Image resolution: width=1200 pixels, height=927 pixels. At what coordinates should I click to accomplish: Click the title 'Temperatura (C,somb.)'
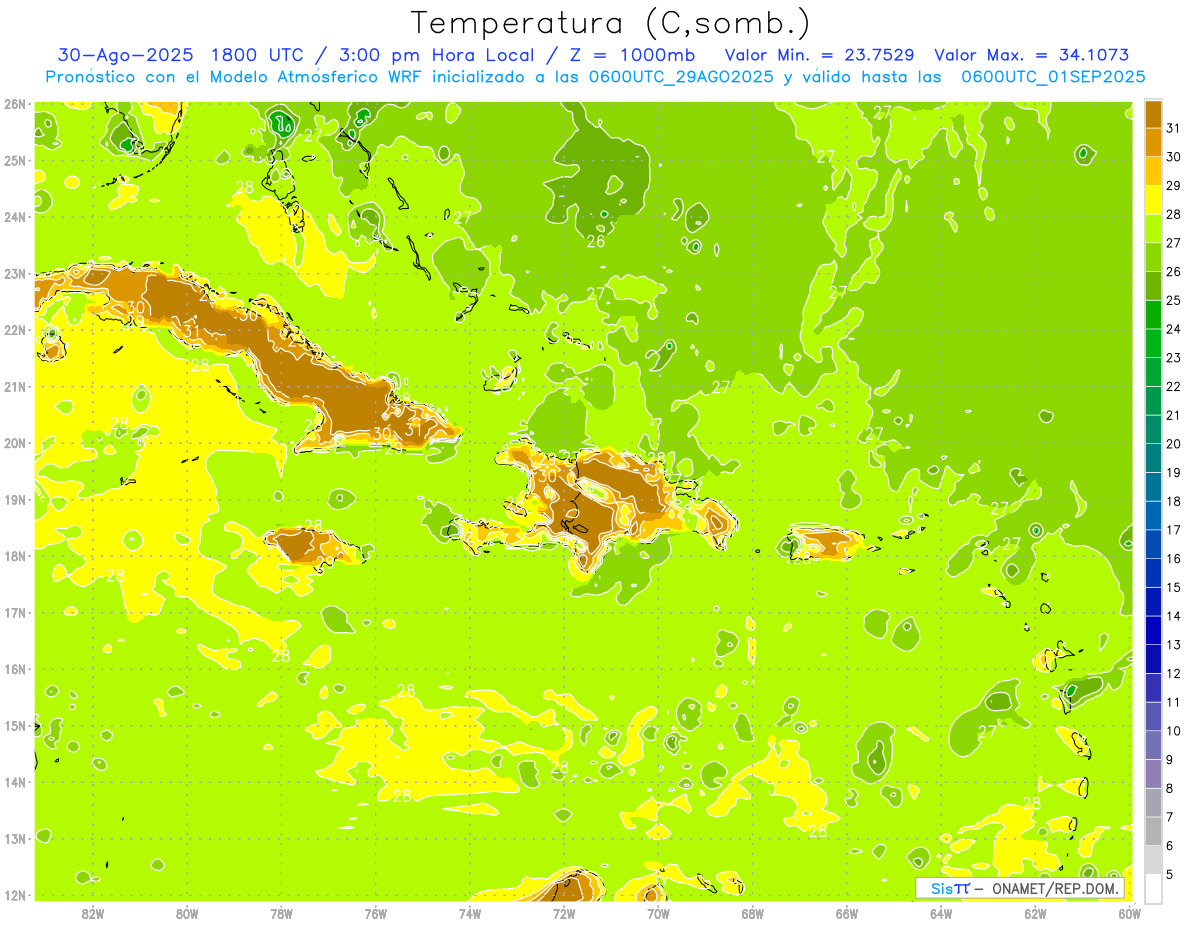(x=611, y=23)
